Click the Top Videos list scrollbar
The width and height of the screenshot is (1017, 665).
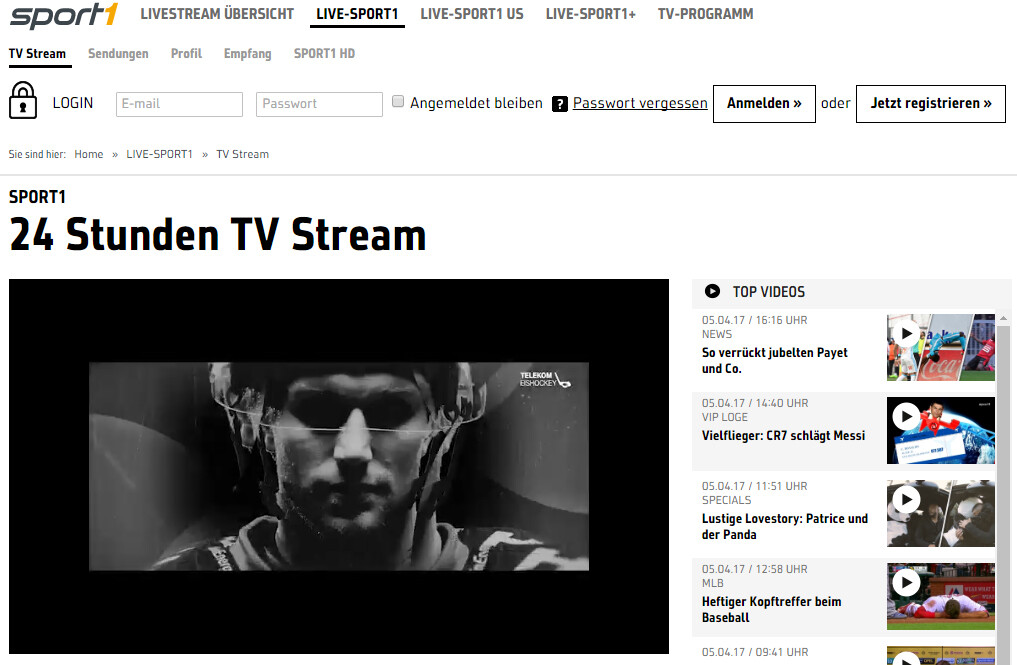click(1003, 493)
